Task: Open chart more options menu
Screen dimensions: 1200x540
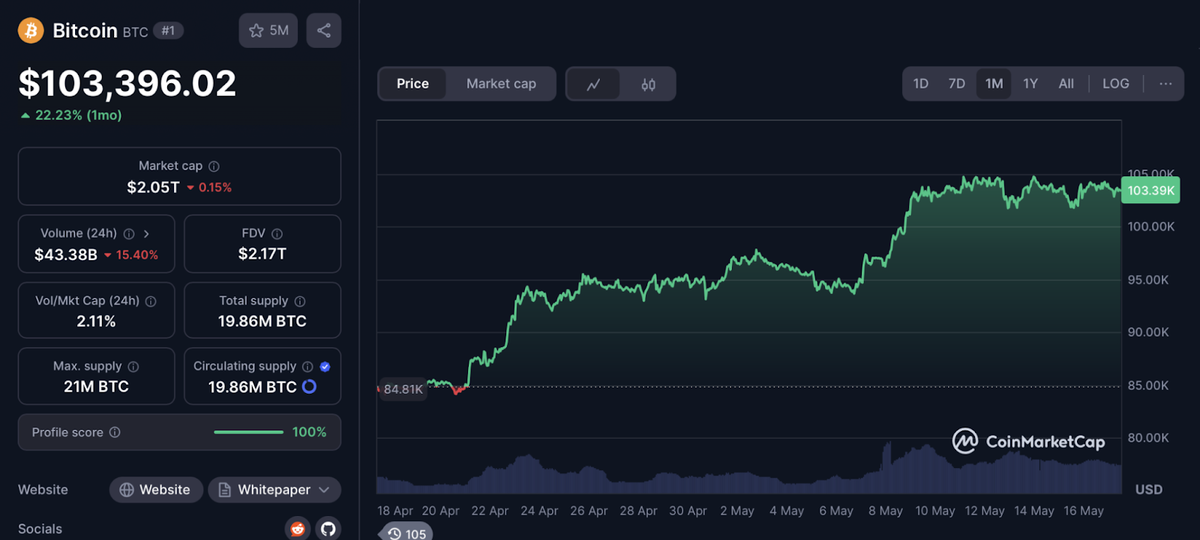Action: coord(1165,84)
